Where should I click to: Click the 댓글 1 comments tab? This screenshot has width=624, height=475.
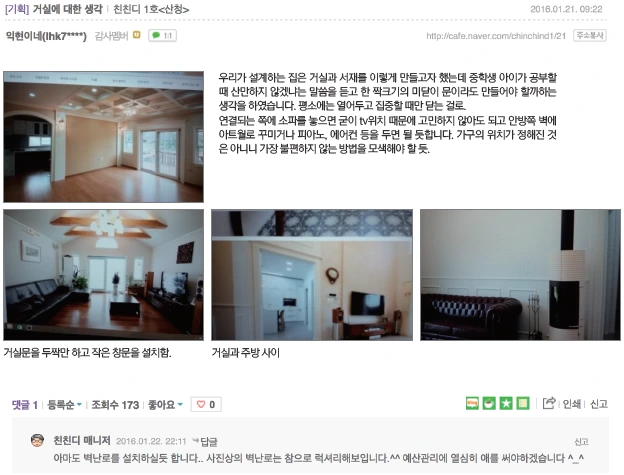[x=25, y=405]
